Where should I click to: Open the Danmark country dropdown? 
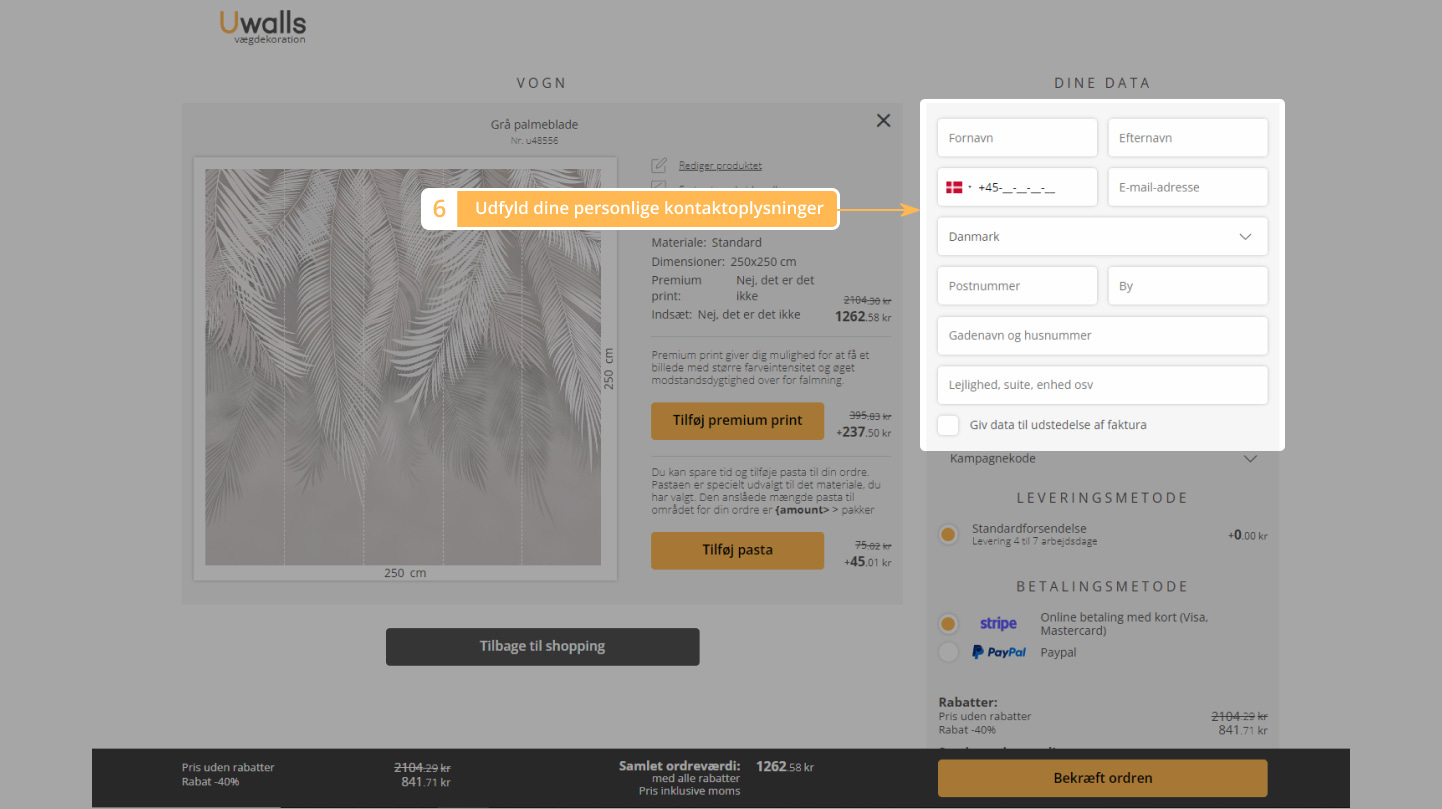point(1102,237)
